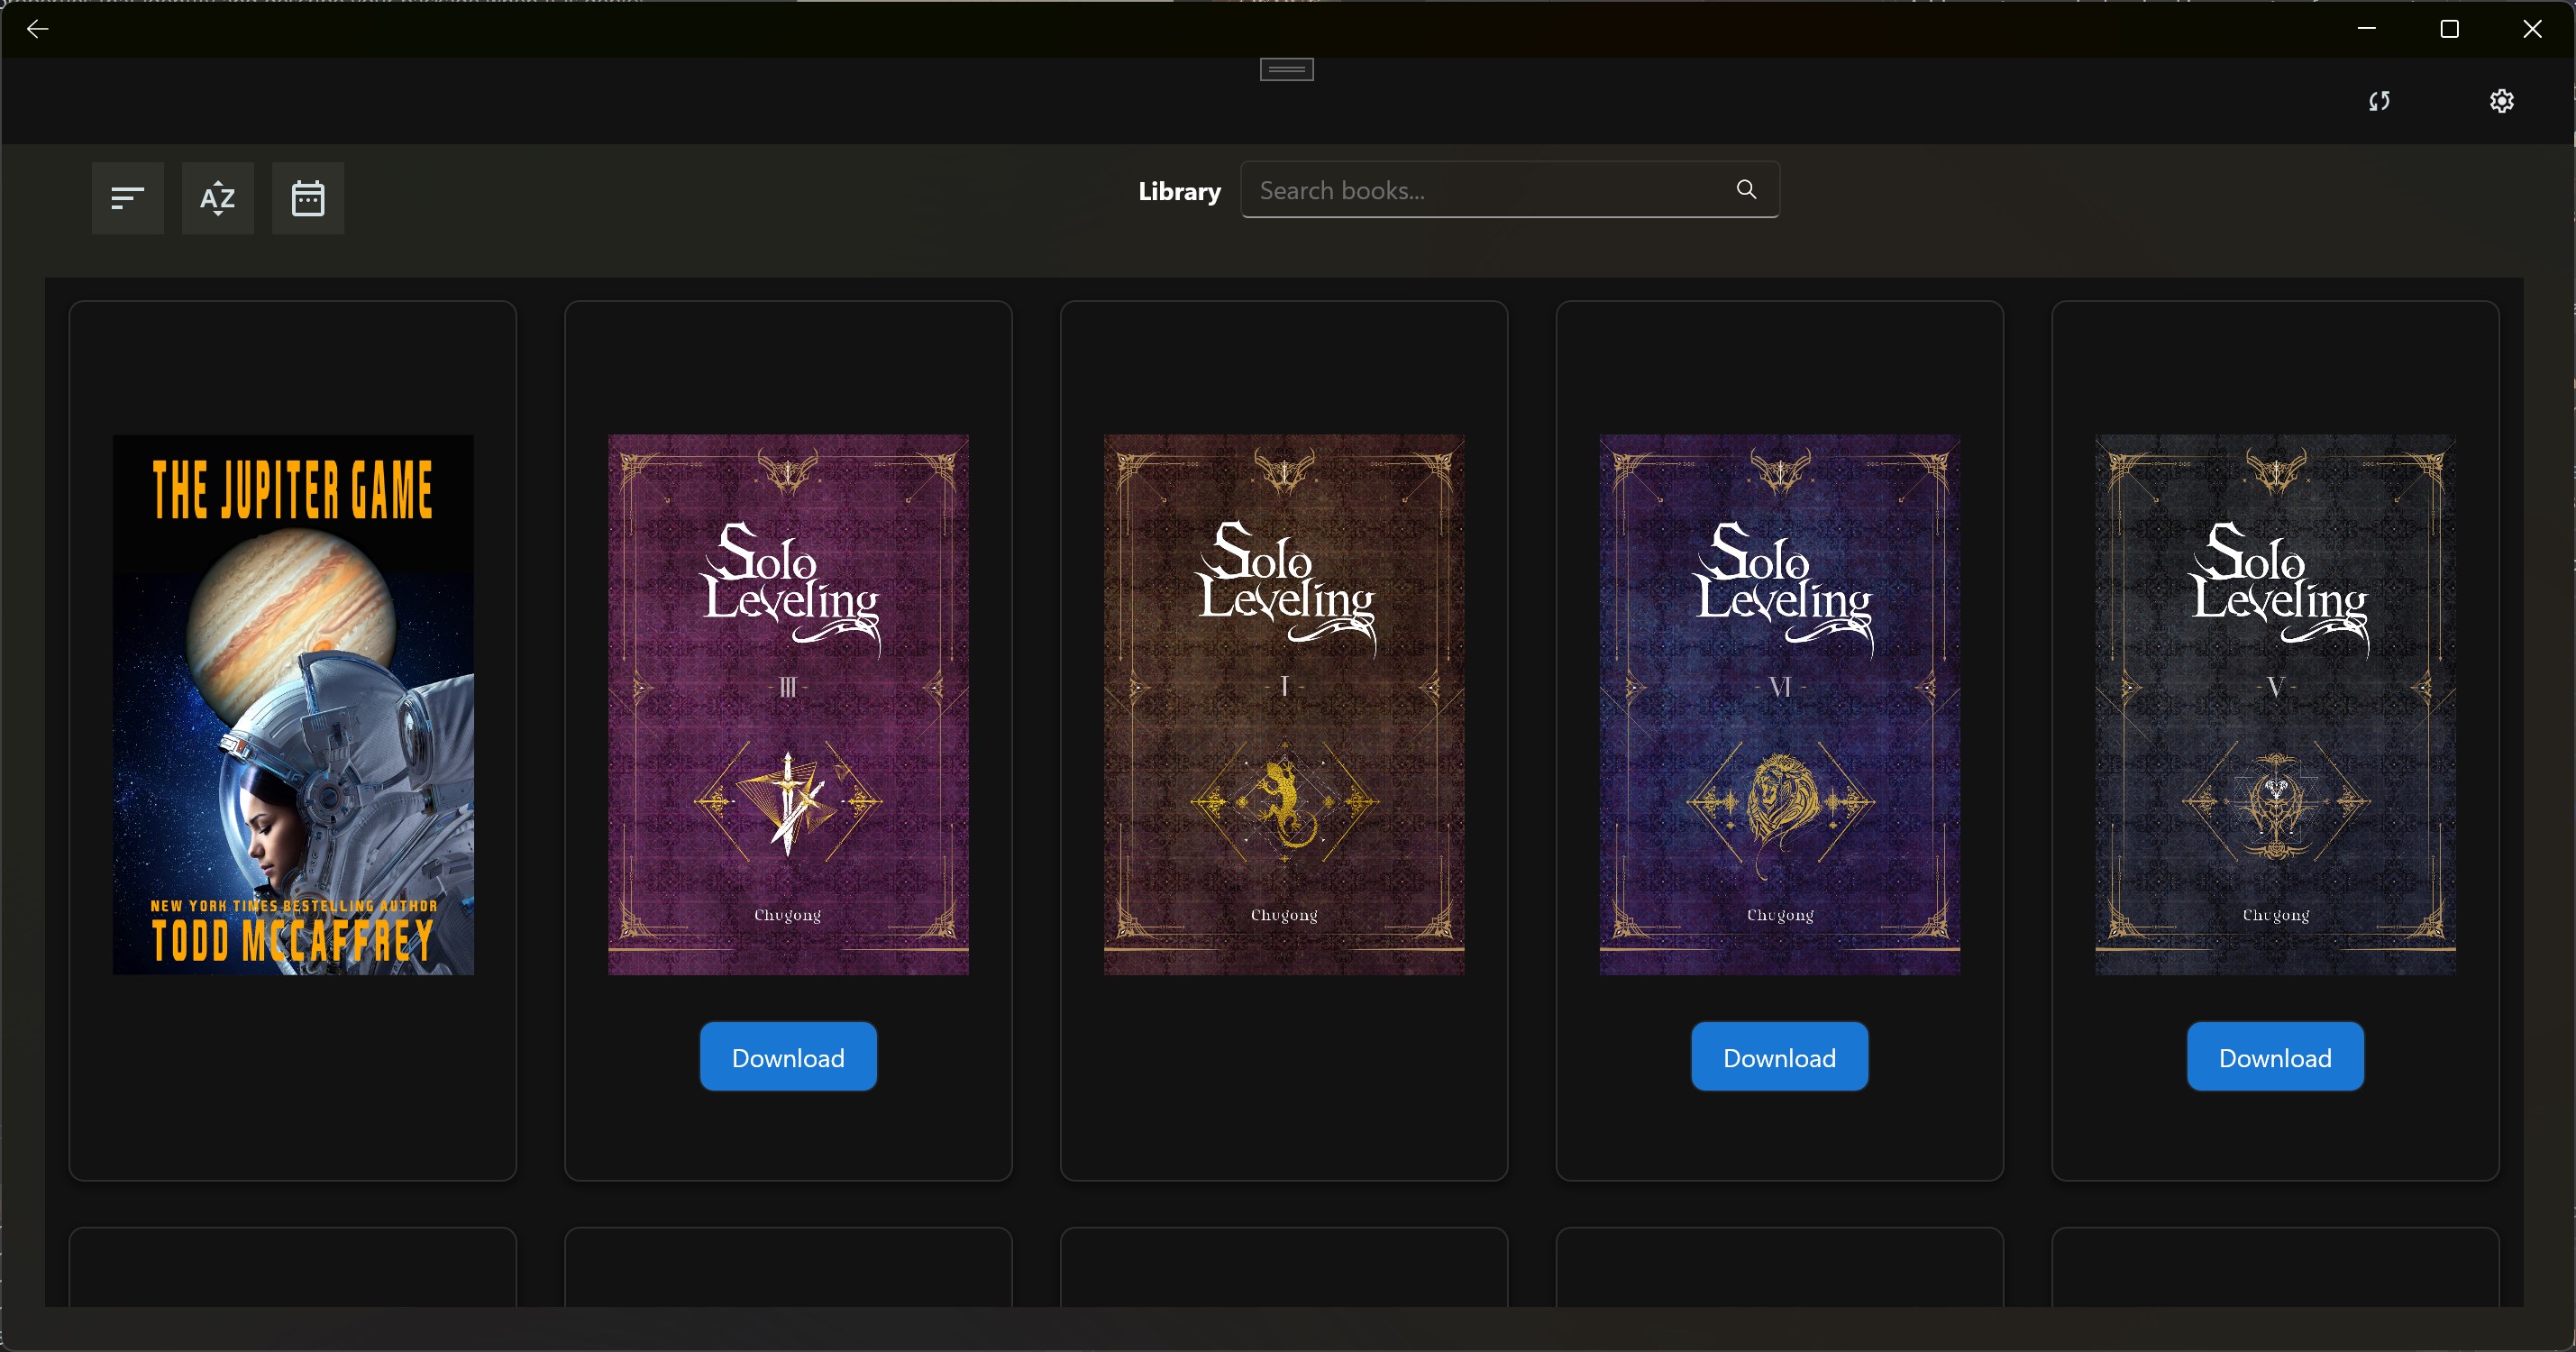
Task: Run a search with the magnifier icon
Action: [1745, 189]
